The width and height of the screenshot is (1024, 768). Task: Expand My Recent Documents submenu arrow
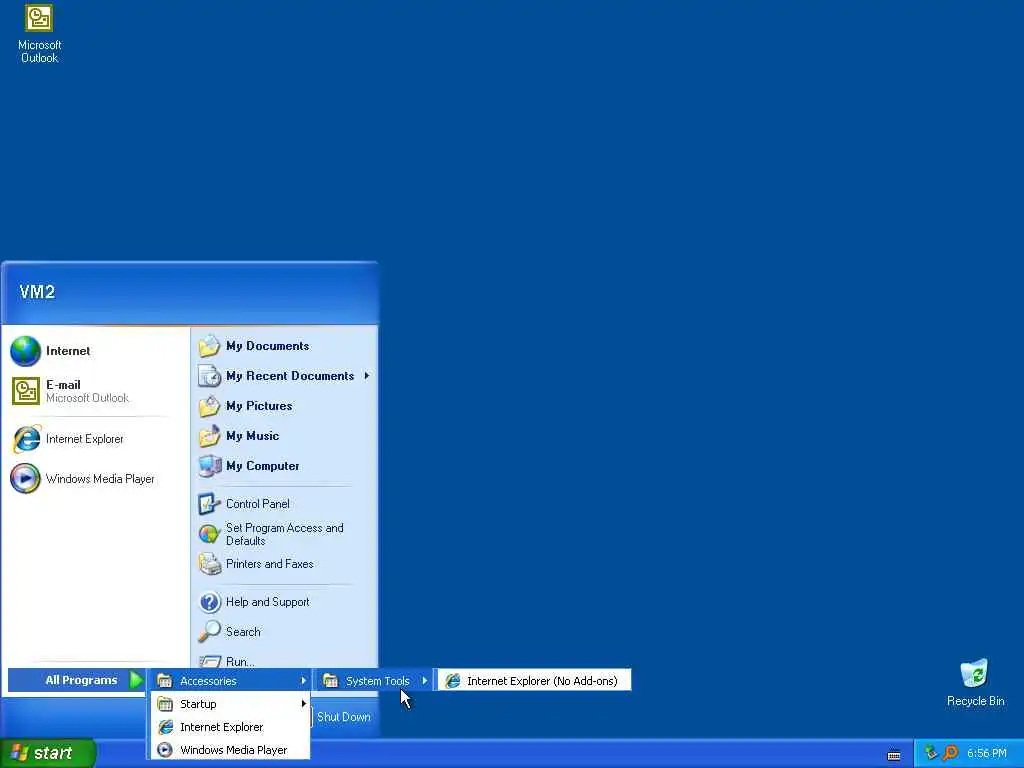[366, 376]
